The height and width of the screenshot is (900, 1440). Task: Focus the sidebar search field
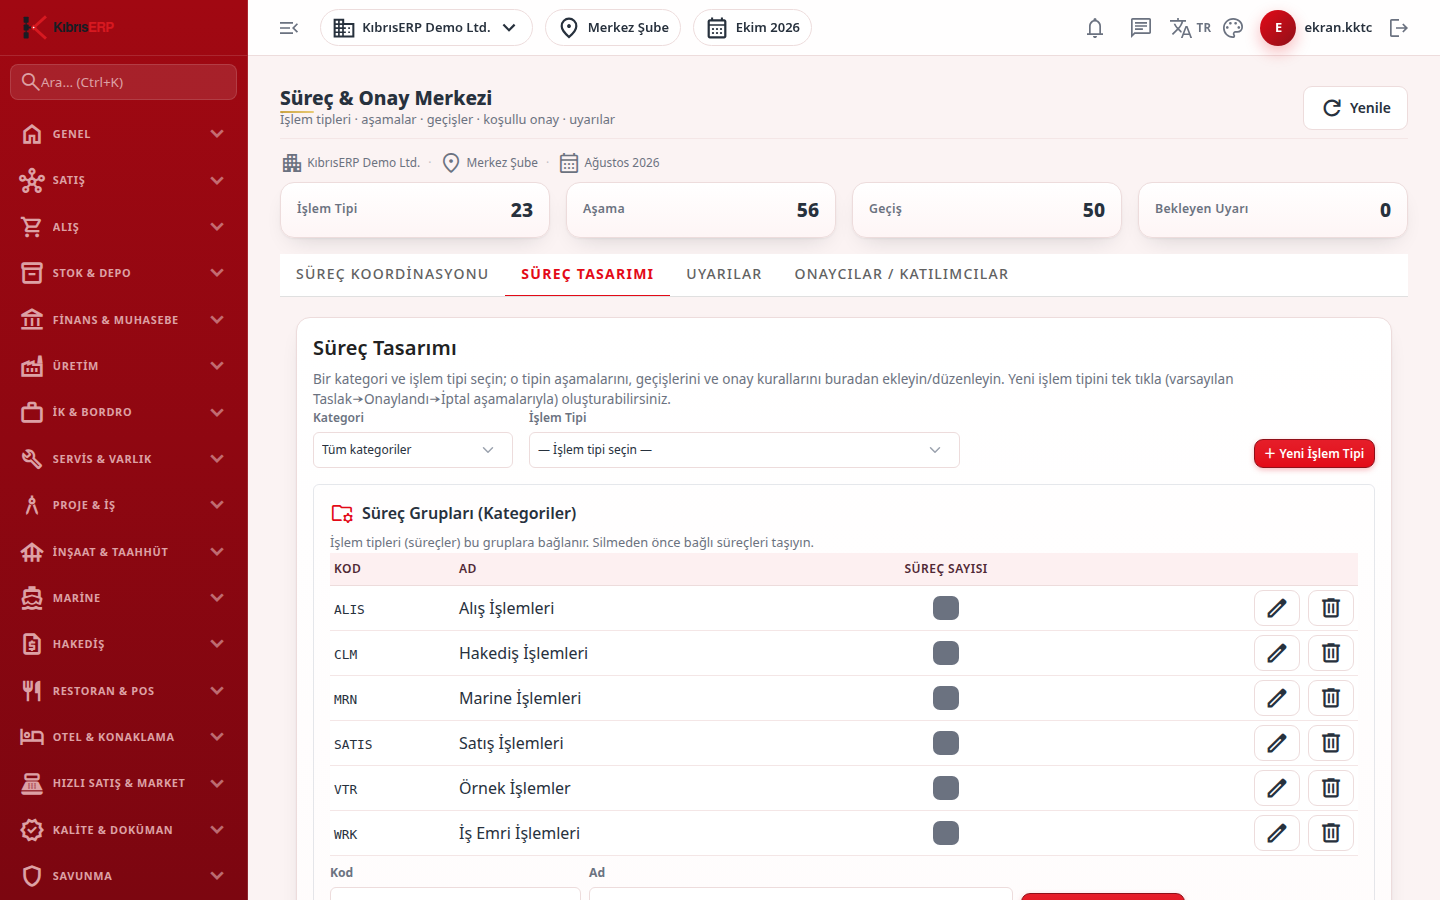click(x=124, y=82)
